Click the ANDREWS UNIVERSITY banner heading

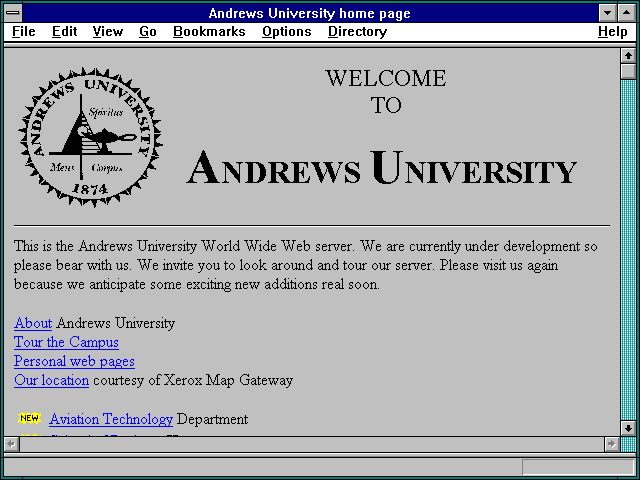[x=381, y=168]
